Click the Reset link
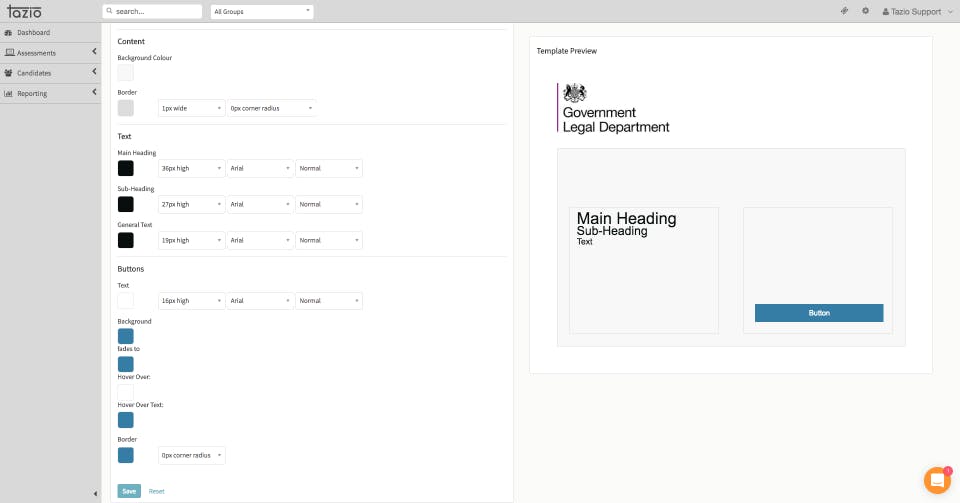This screenshot has height=503, width=960. click(157, 491)
